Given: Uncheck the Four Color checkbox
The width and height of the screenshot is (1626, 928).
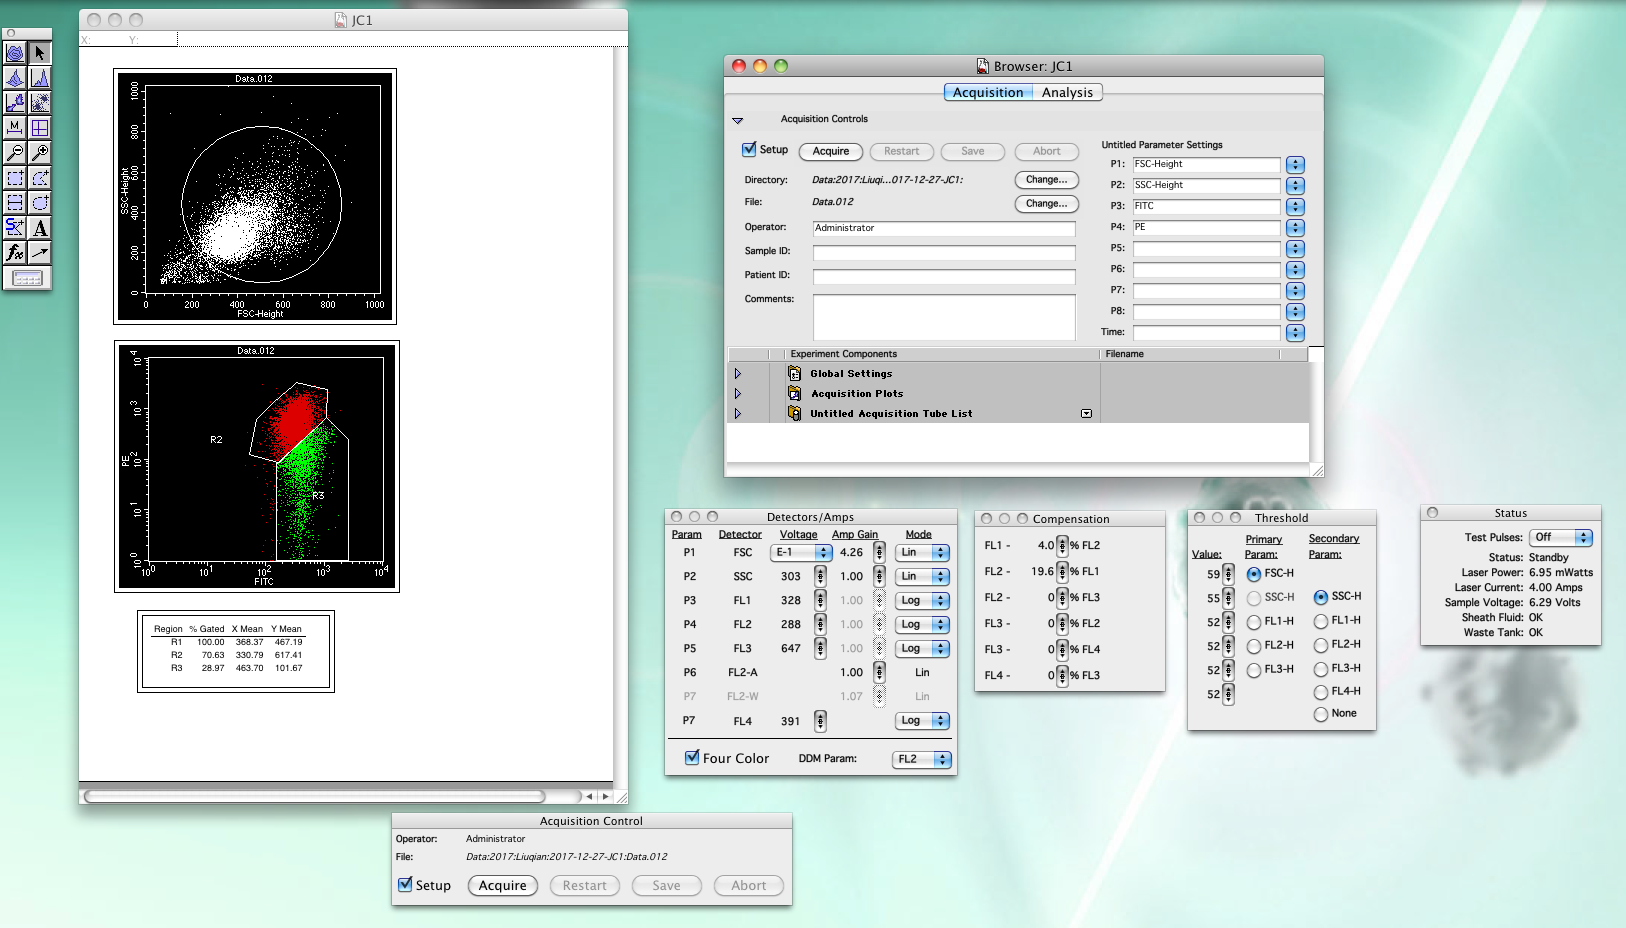Looking at the screenshot, I should click(692, 758).
